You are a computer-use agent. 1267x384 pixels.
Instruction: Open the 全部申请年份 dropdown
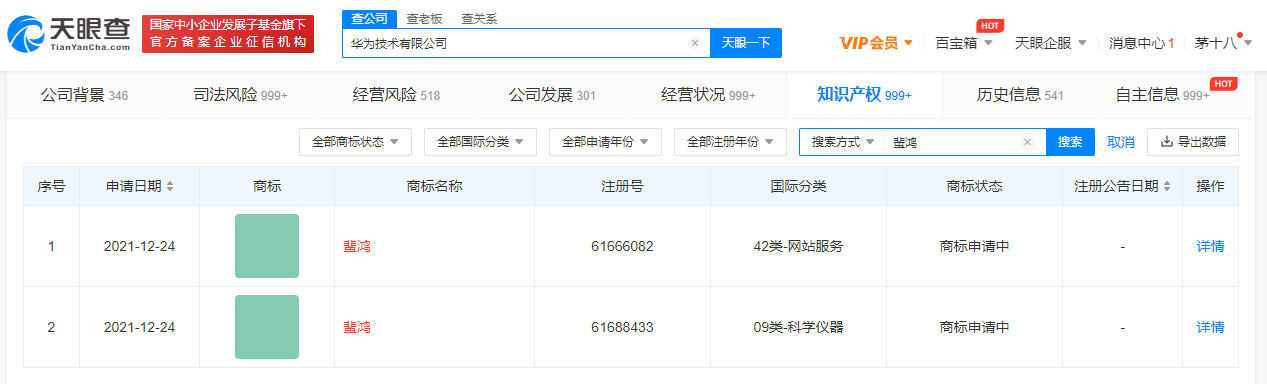(605, 142)
